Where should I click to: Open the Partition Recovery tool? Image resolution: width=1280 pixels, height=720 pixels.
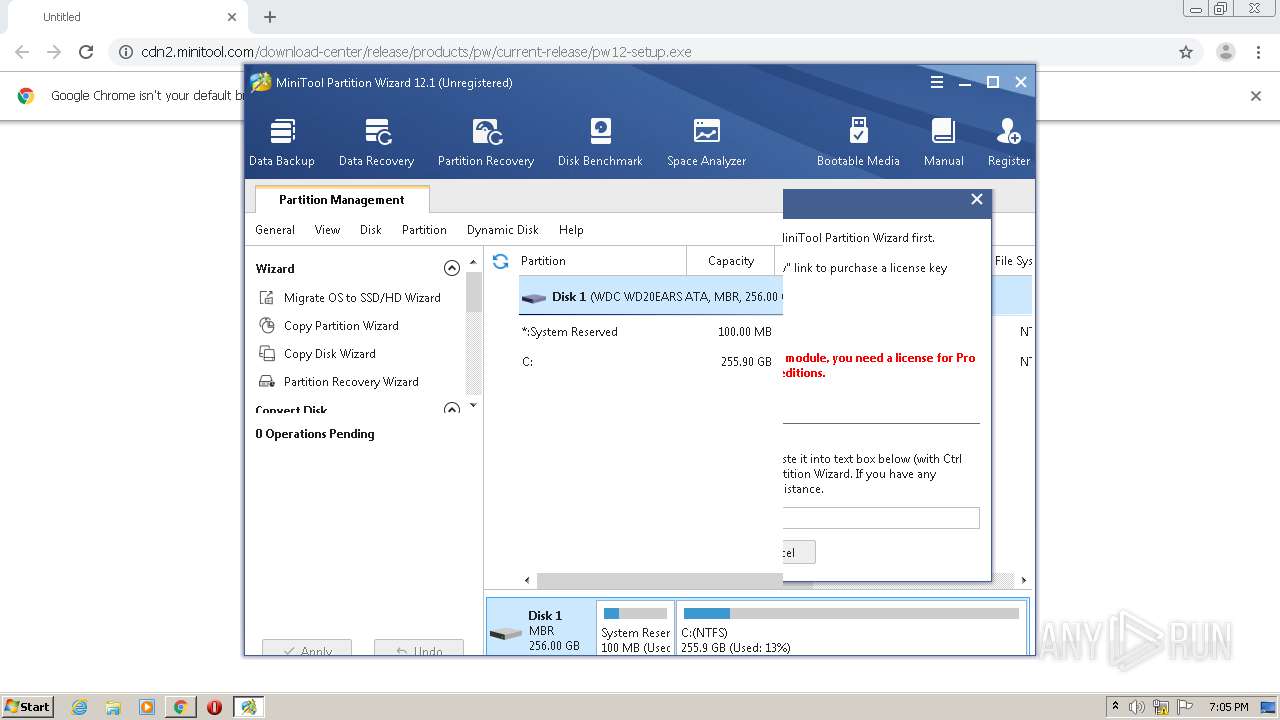[x=486, y=142]
